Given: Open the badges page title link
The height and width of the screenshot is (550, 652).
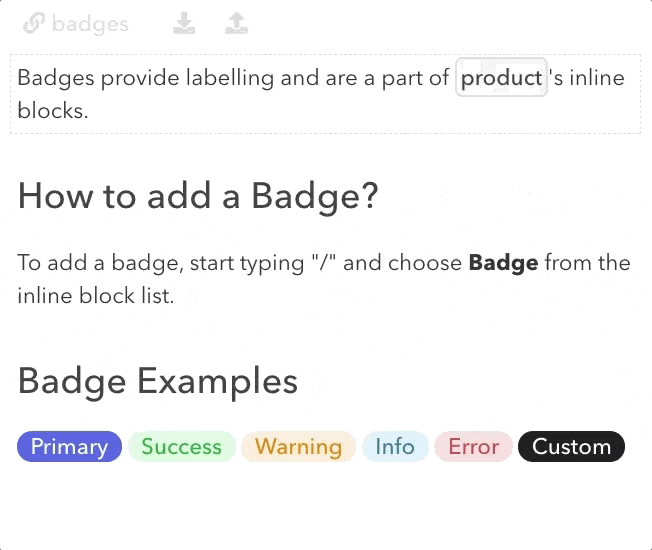Looking at the screenshot, I should point(90,24).
